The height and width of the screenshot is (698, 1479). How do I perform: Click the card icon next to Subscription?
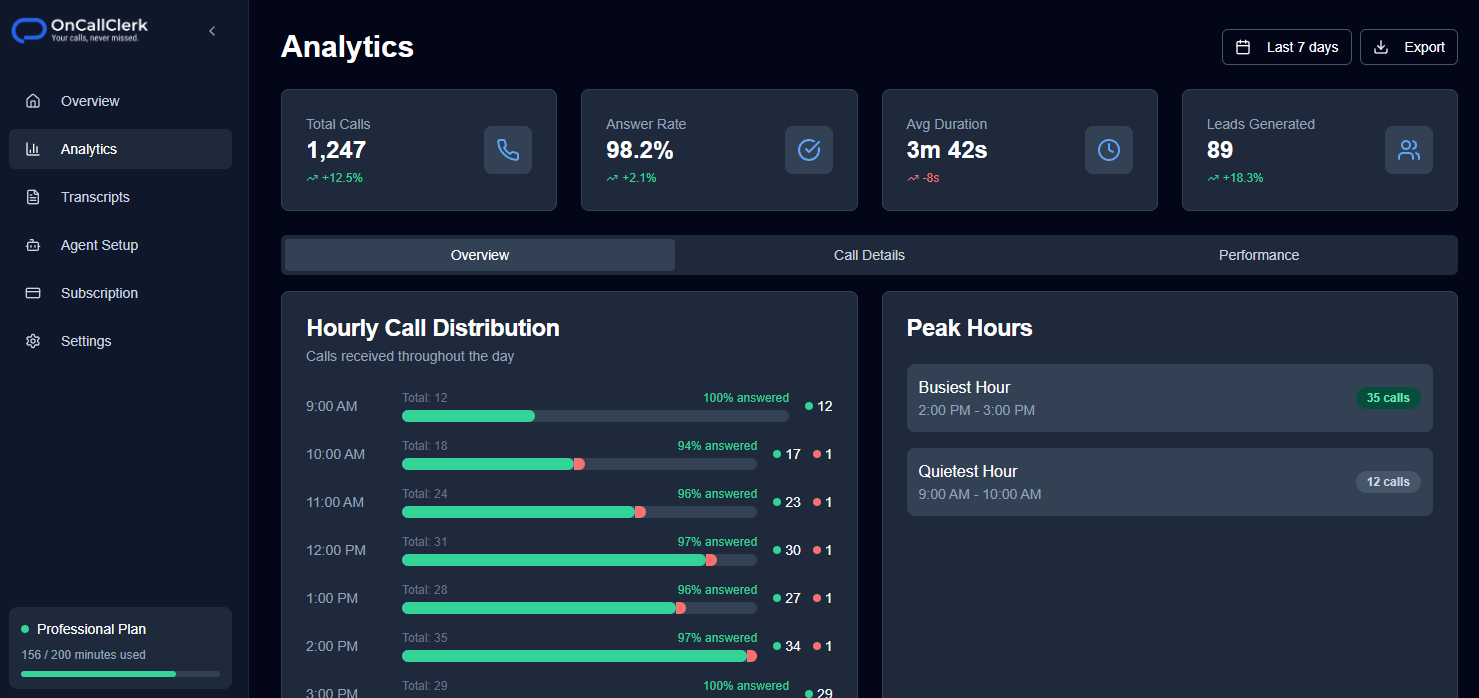point(33,292)
